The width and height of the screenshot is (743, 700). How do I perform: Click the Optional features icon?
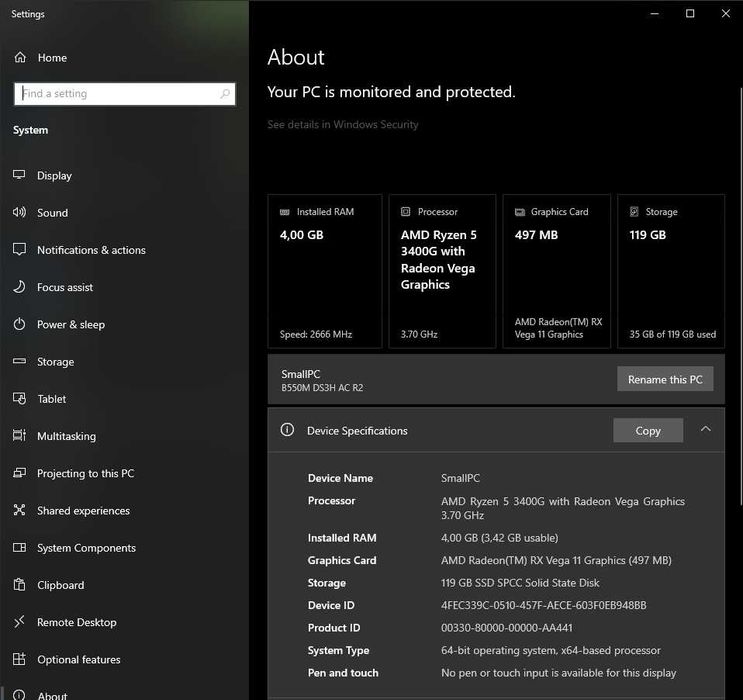pos(19,659)
